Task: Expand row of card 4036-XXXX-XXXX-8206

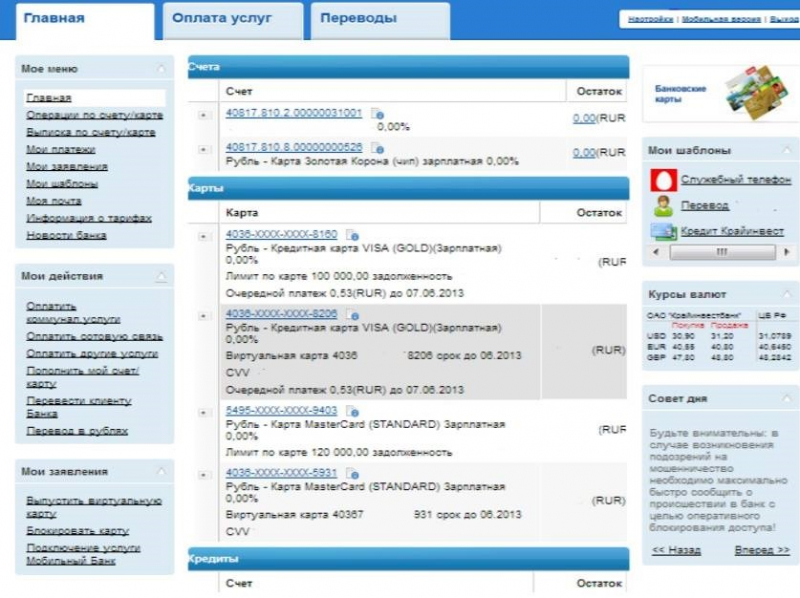Action: point(204,316)
